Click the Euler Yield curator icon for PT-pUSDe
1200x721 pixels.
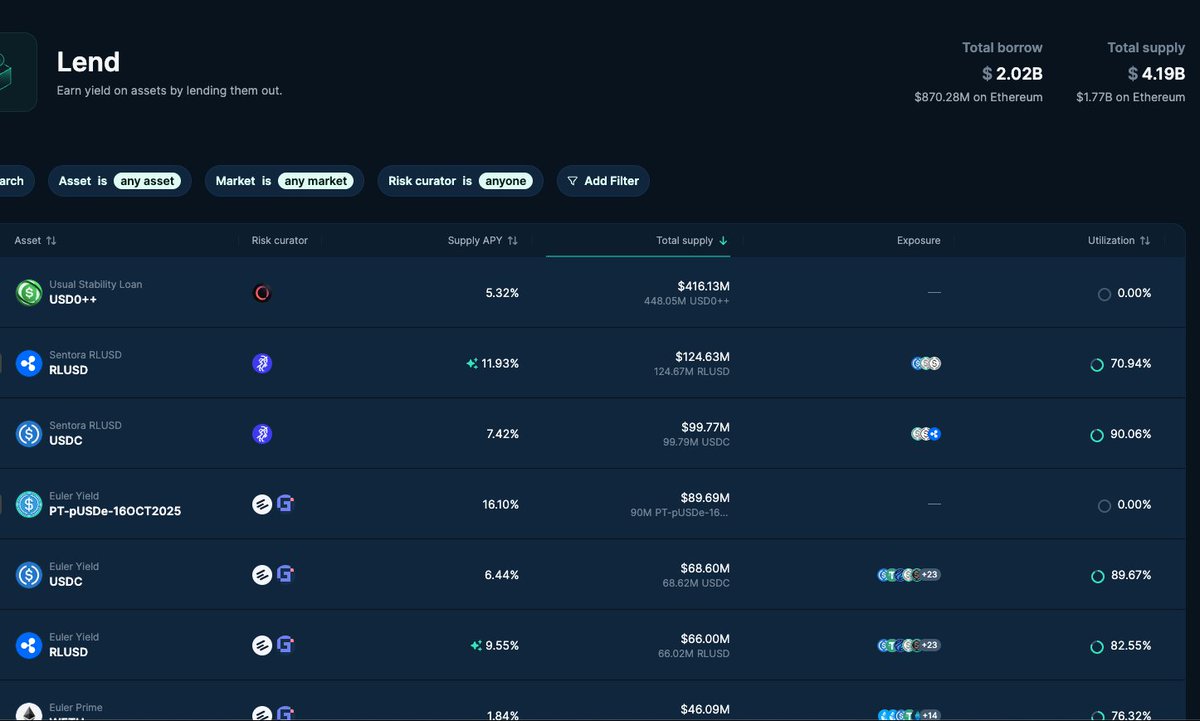click(x=261, y=504)
